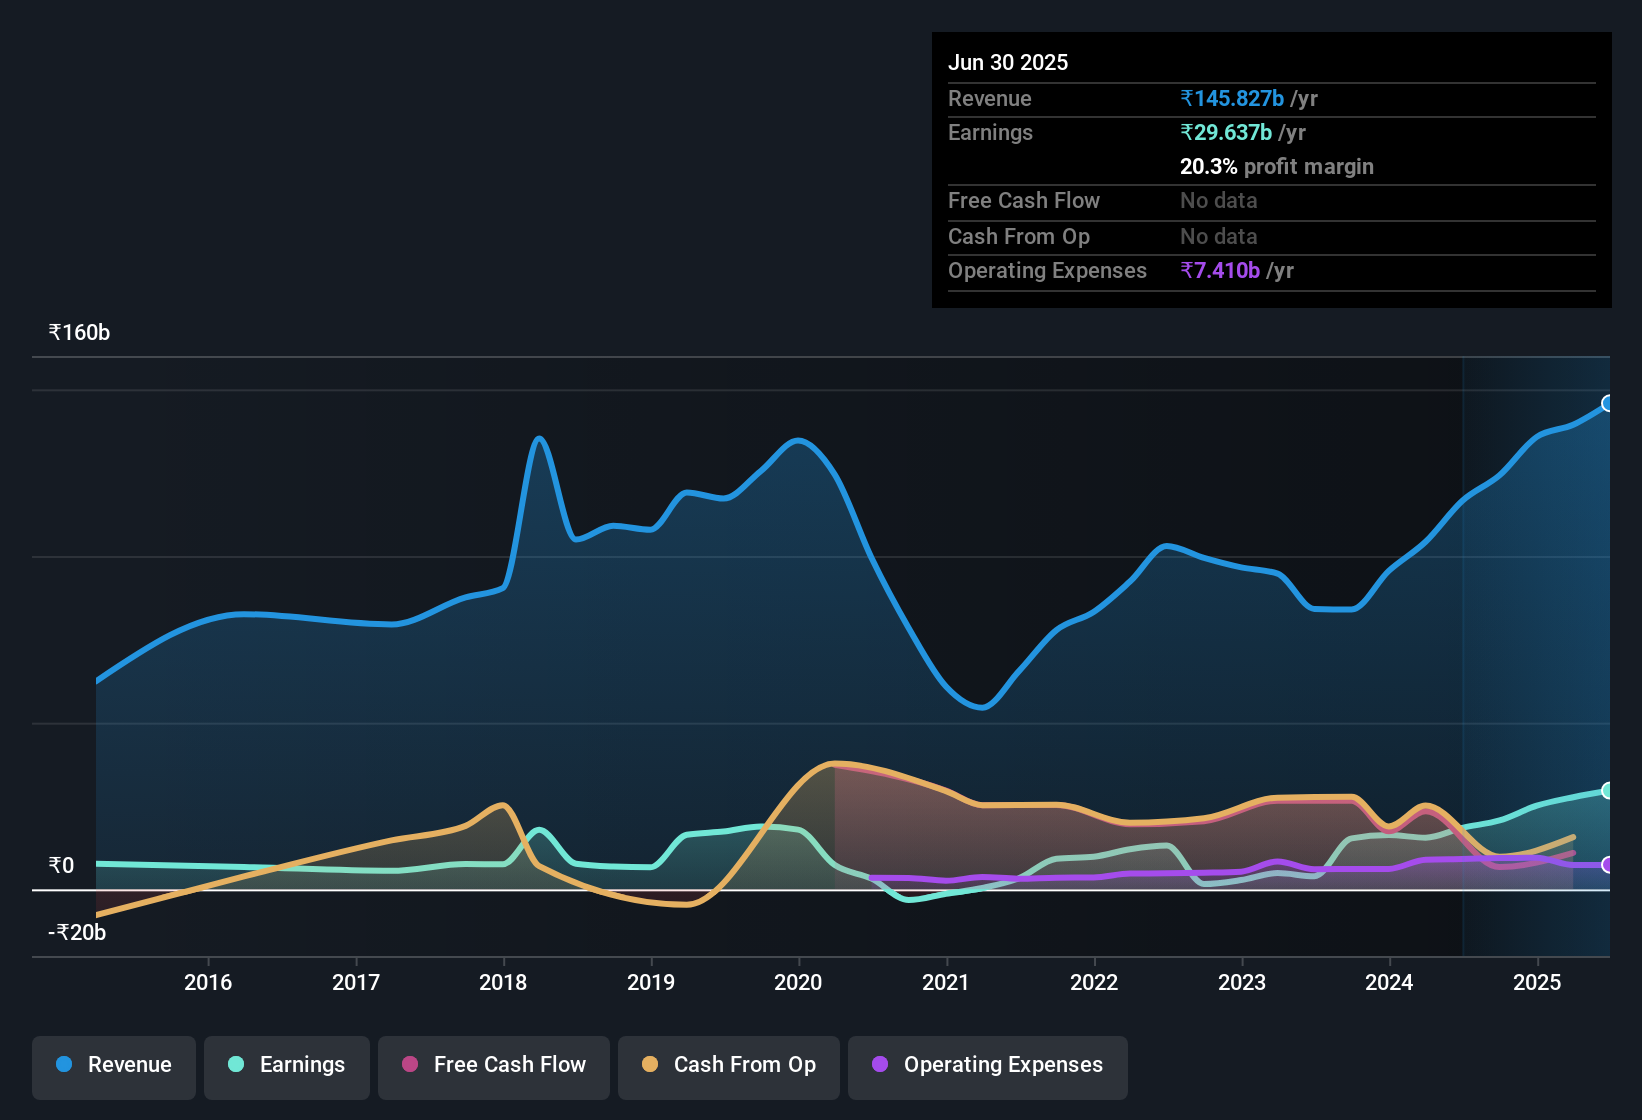Click the 2017 x-axis year label
1642x1120 pixels.
pyautogui.click(x=356, y=982)
